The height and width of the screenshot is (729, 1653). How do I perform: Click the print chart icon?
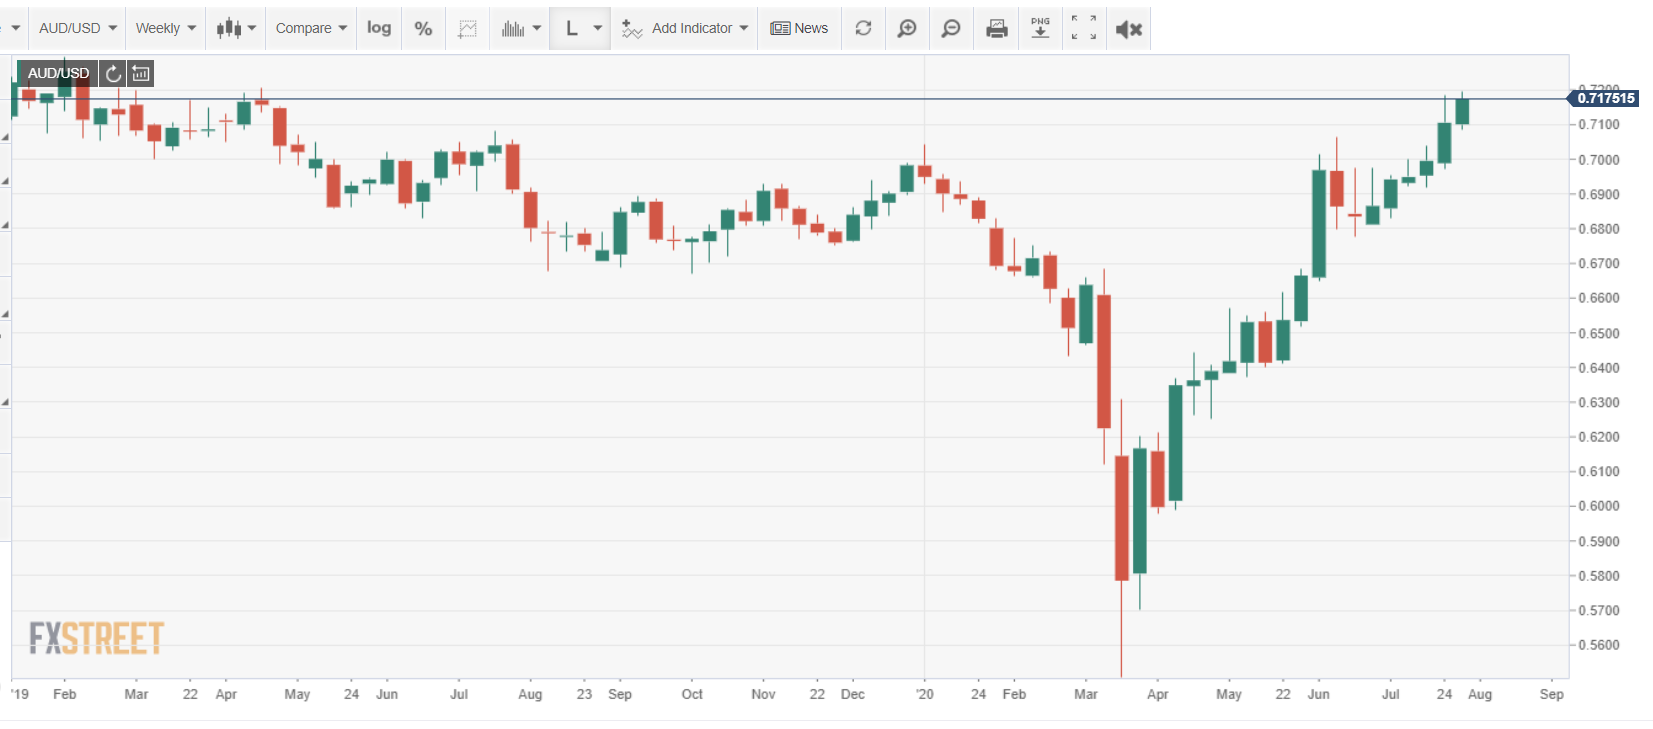click(x=997, y=28)
